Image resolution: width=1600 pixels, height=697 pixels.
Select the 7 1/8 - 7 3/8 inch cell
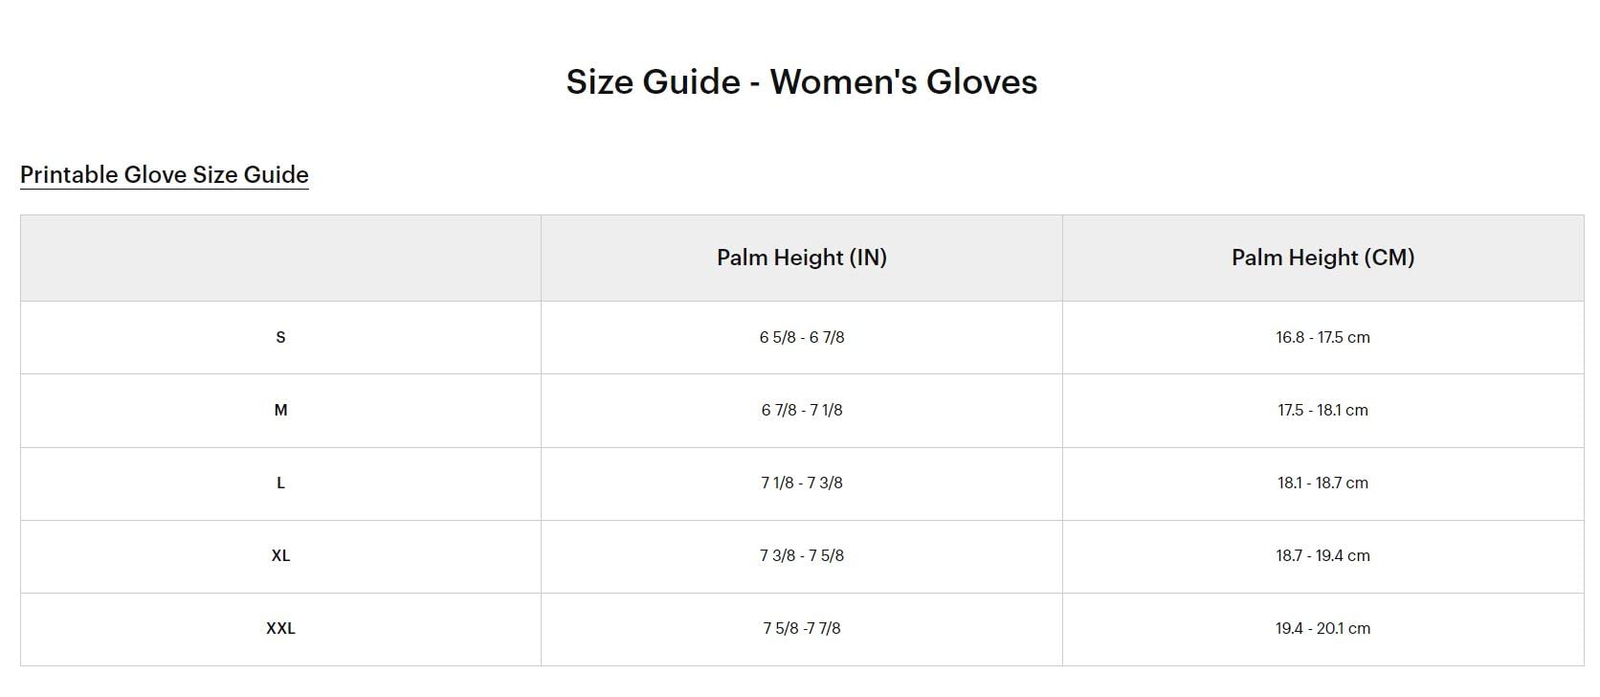(801, 483)
